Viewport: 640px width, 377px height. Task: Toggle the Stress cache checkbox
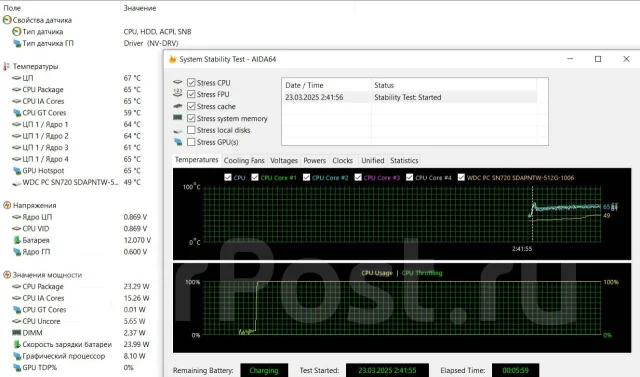[x=191, y=106]
